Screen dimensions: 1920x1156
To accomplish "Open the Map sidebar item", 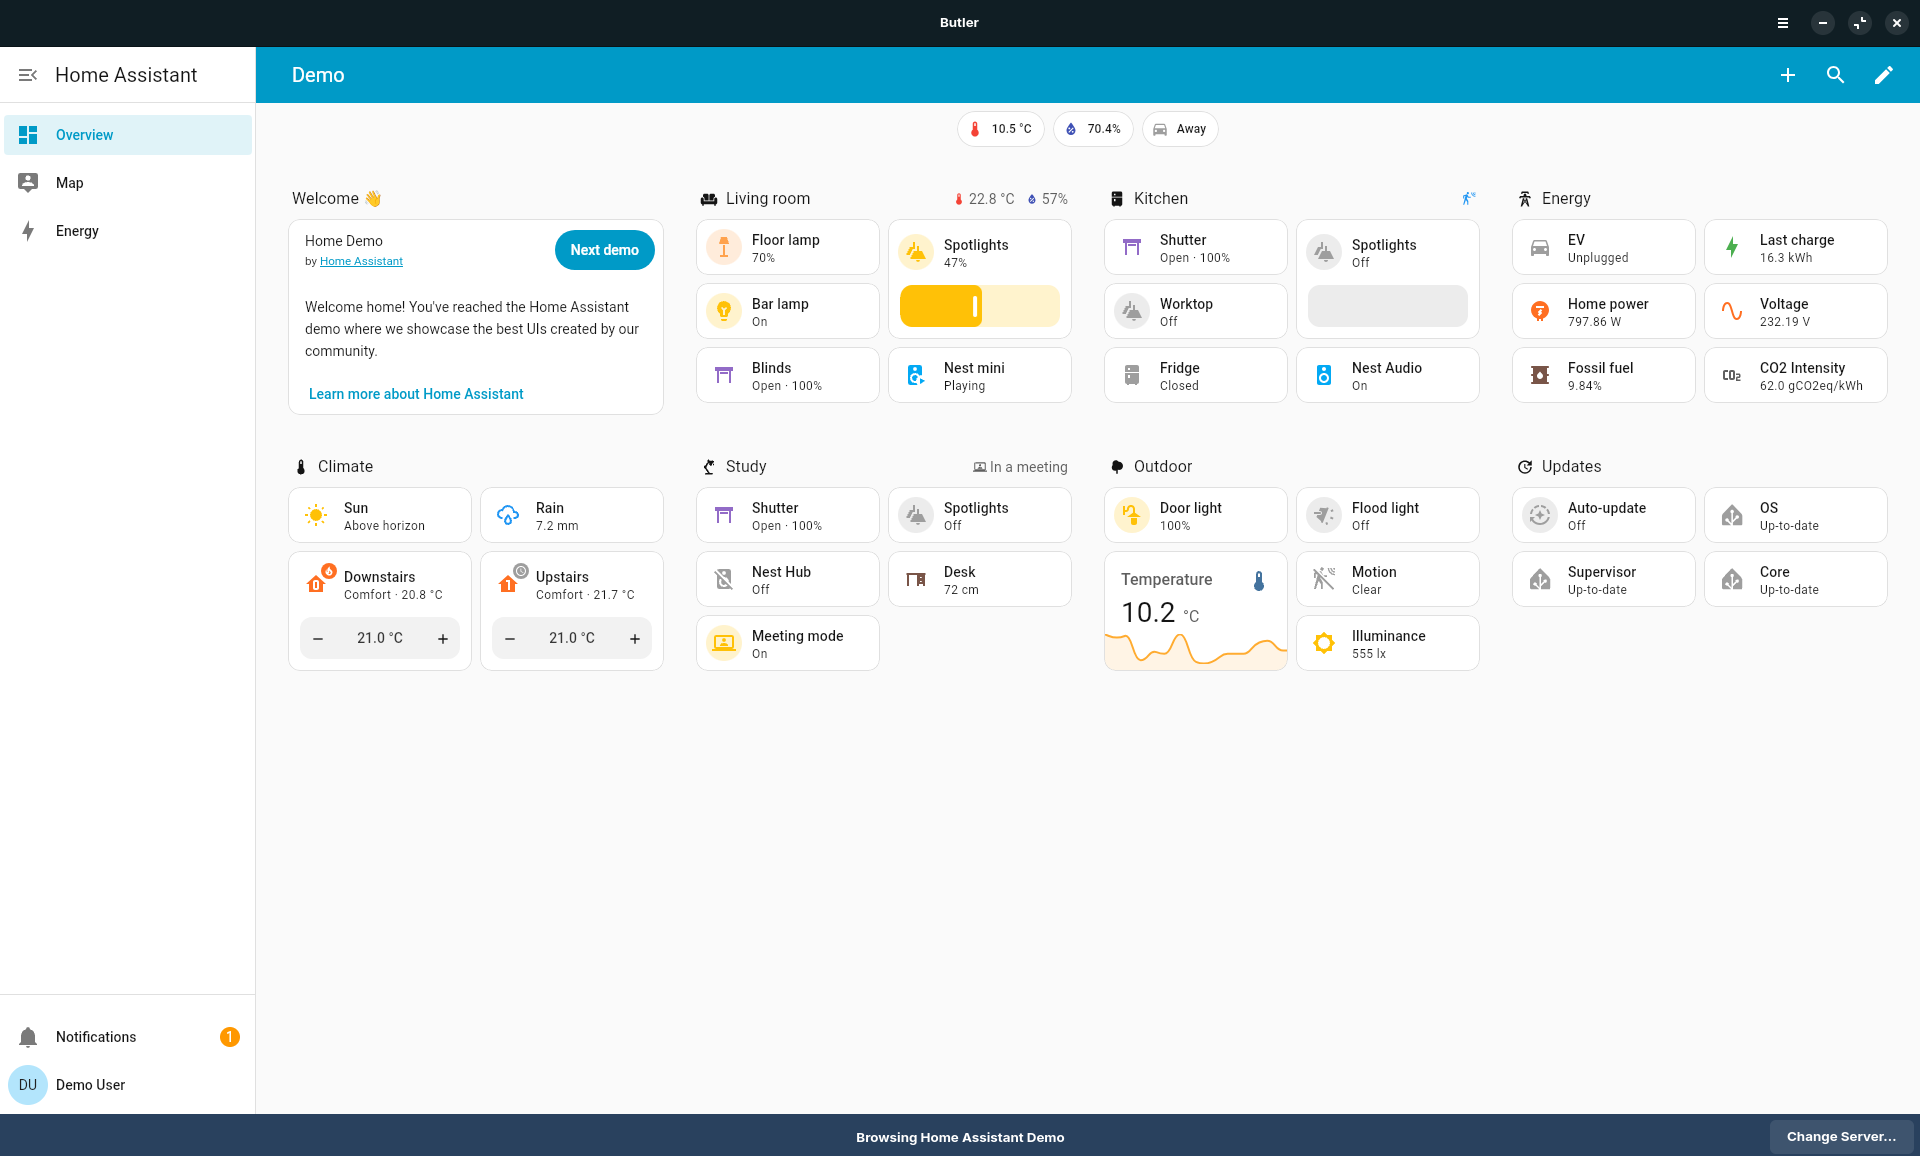I will (x=70, y=183).
